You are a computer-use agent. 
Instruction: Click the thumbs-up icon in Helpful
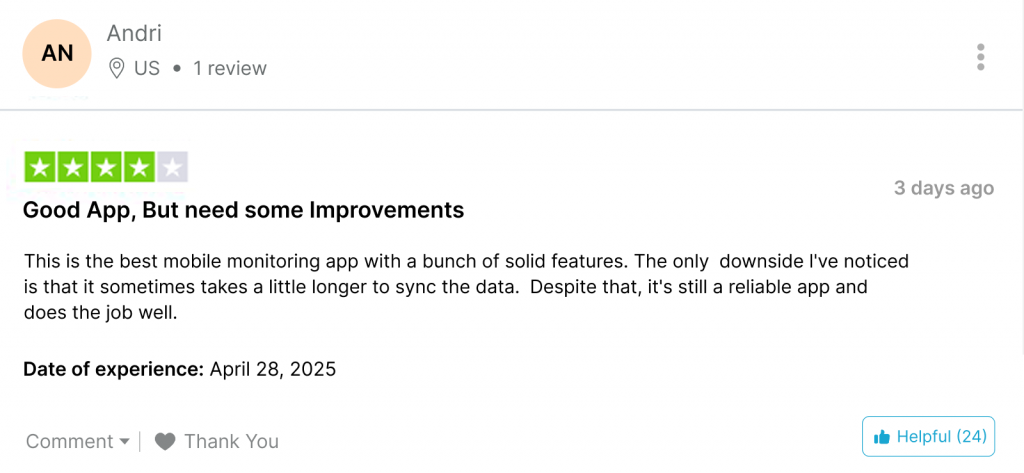(x=882, y=436)
